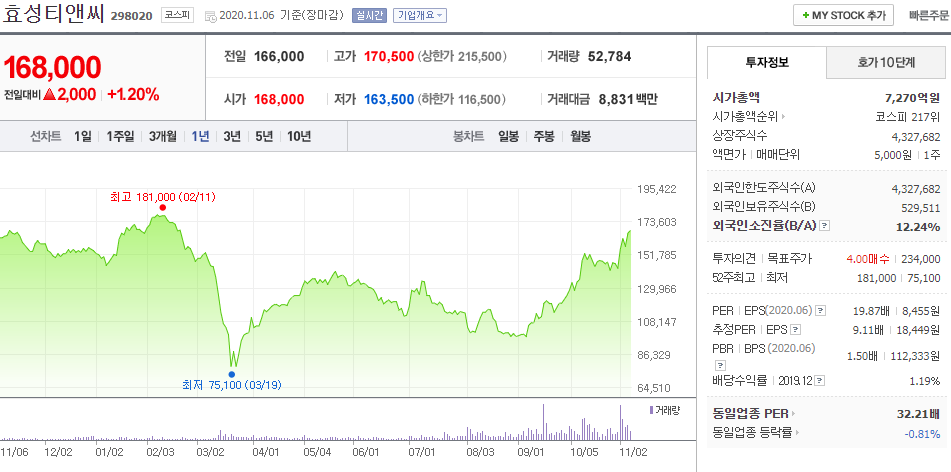Click 봉차트 label
951x472 pixels.
pyautogui.click(x=469, y=137)
